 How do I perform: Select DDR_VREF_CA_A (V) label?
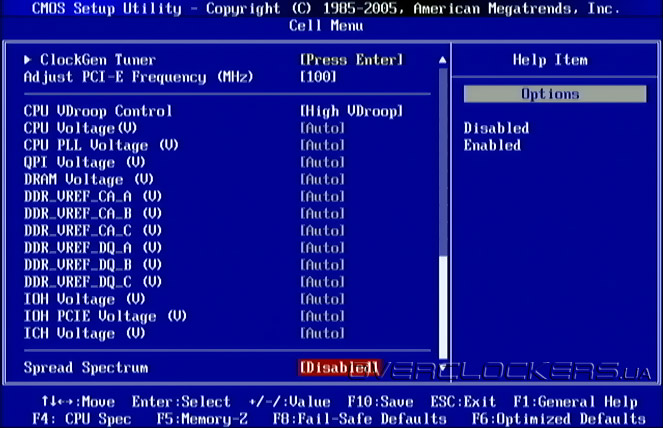tap(93, 196)
